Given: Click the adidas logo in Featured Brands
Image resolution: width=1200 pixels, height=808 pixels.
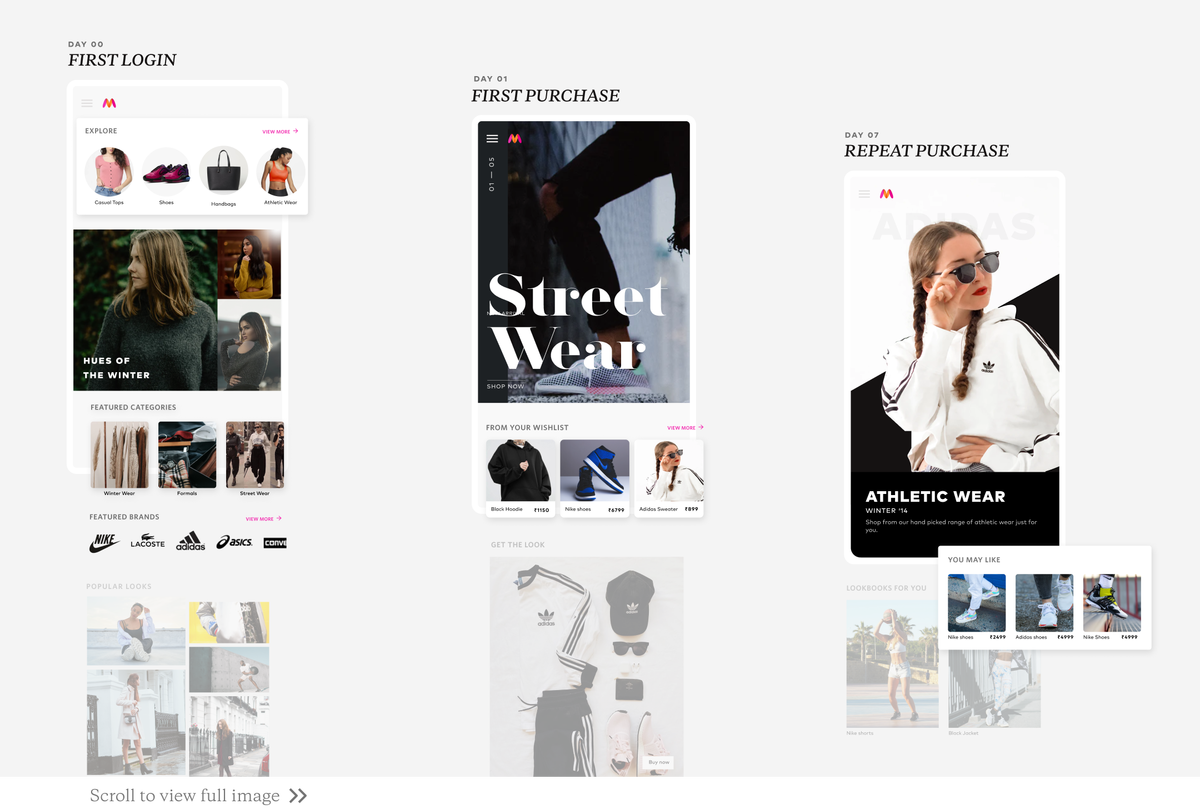Looking at the screenshot, I should pyautogui.click(x=190, y=541).
